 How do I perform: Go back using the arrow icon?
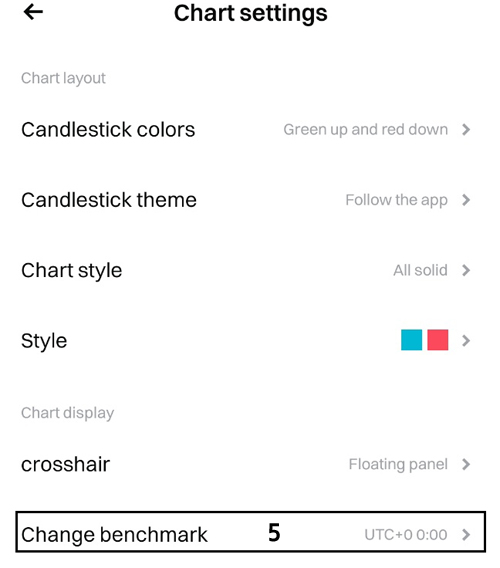point(33,12)
